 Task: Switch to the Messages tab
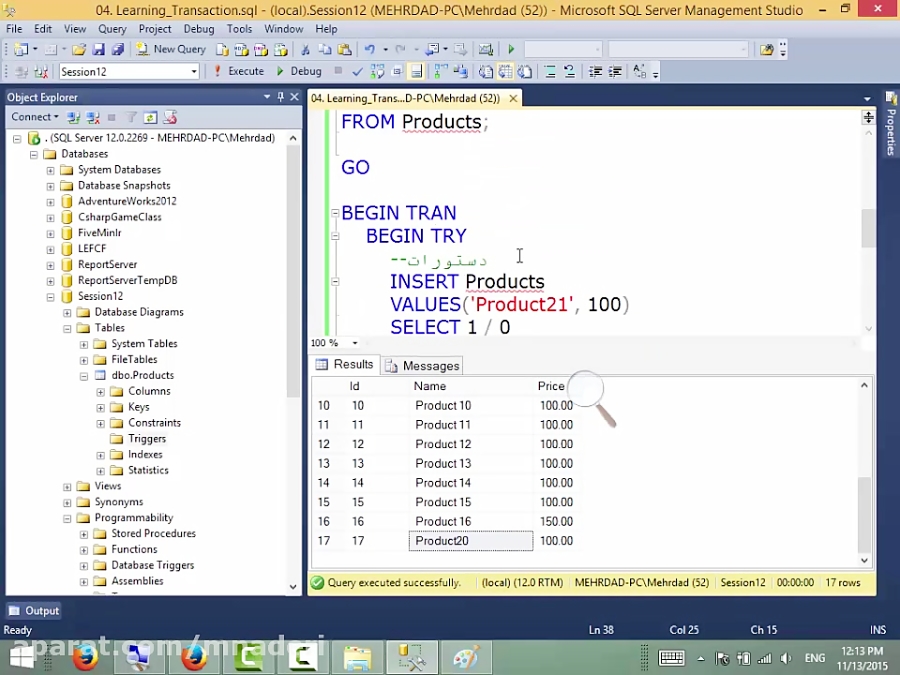point(430,365)
